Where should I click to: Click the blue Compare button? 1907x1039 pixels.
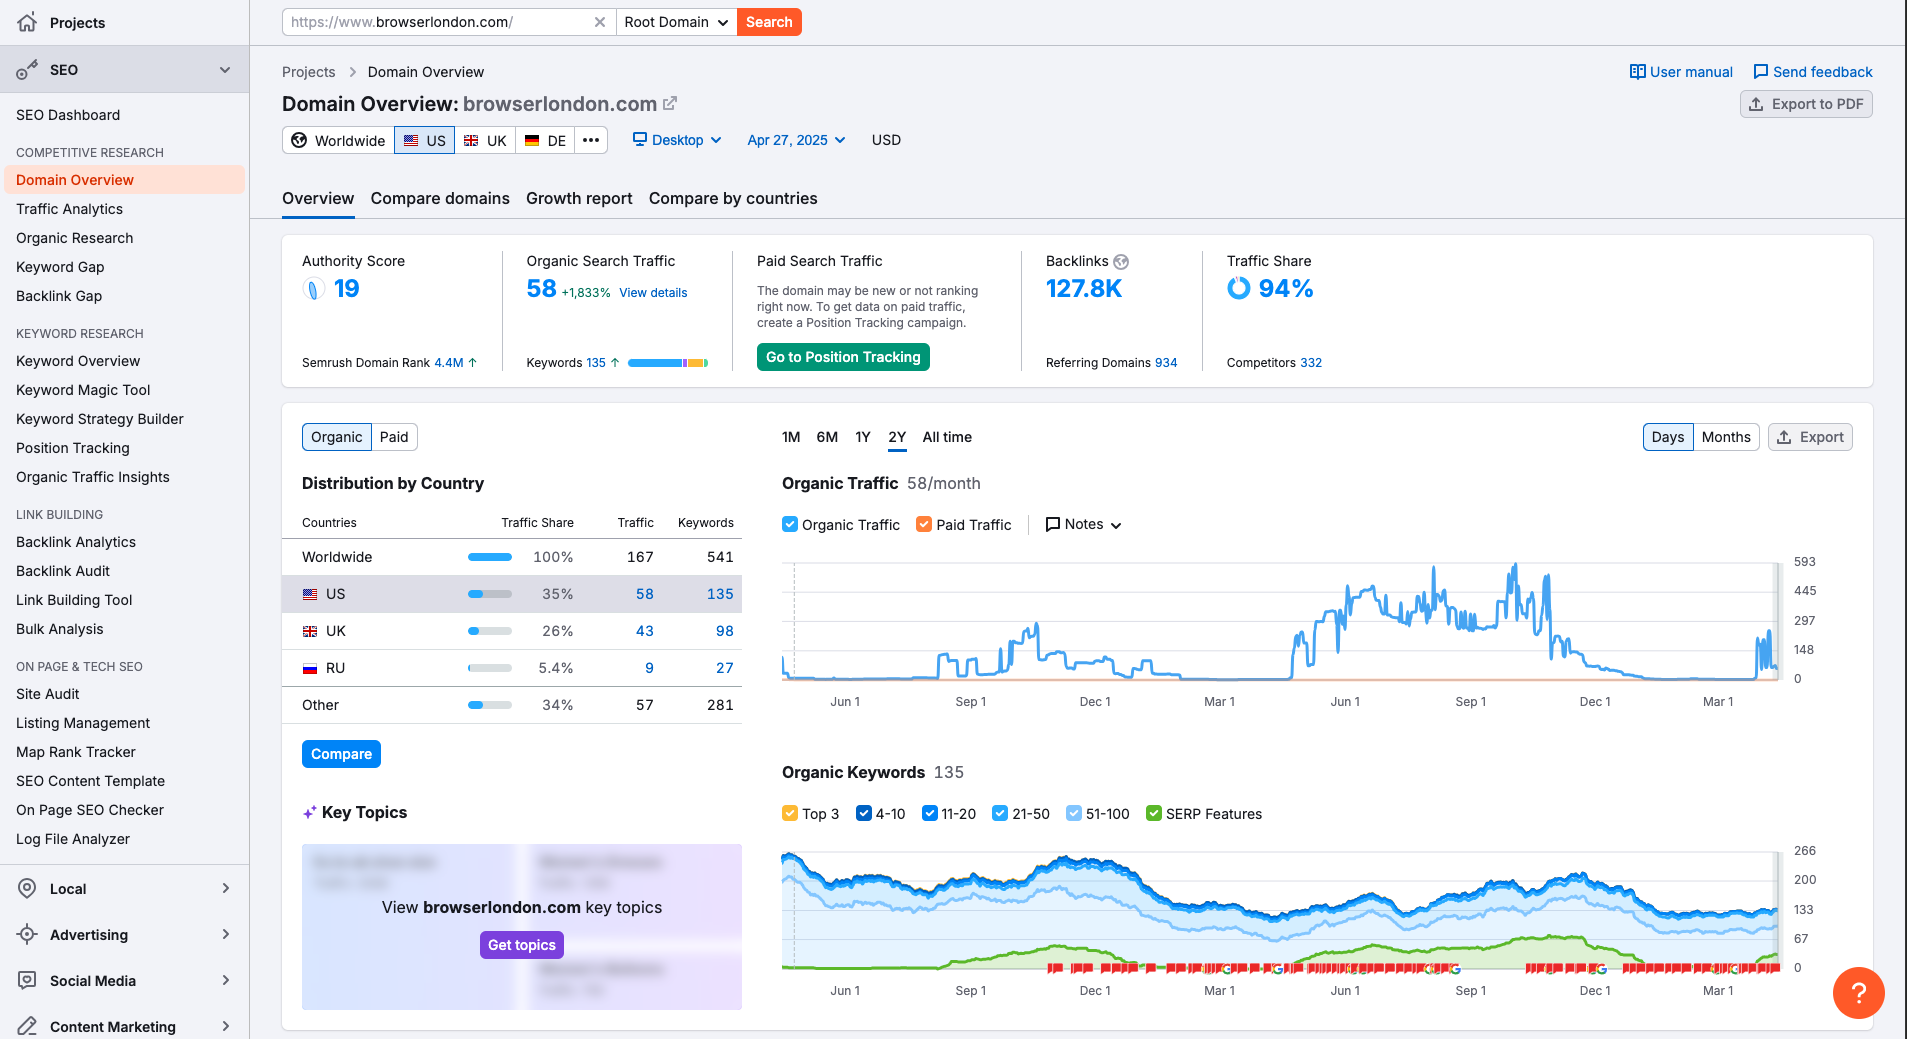click(341, 754)
